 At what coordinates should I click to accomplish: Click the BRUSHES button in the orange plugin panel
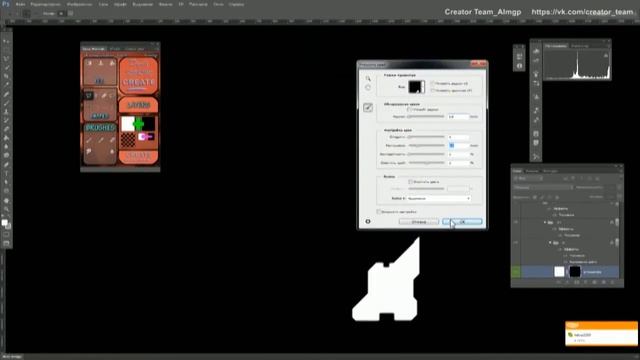(x=100, y=128)
